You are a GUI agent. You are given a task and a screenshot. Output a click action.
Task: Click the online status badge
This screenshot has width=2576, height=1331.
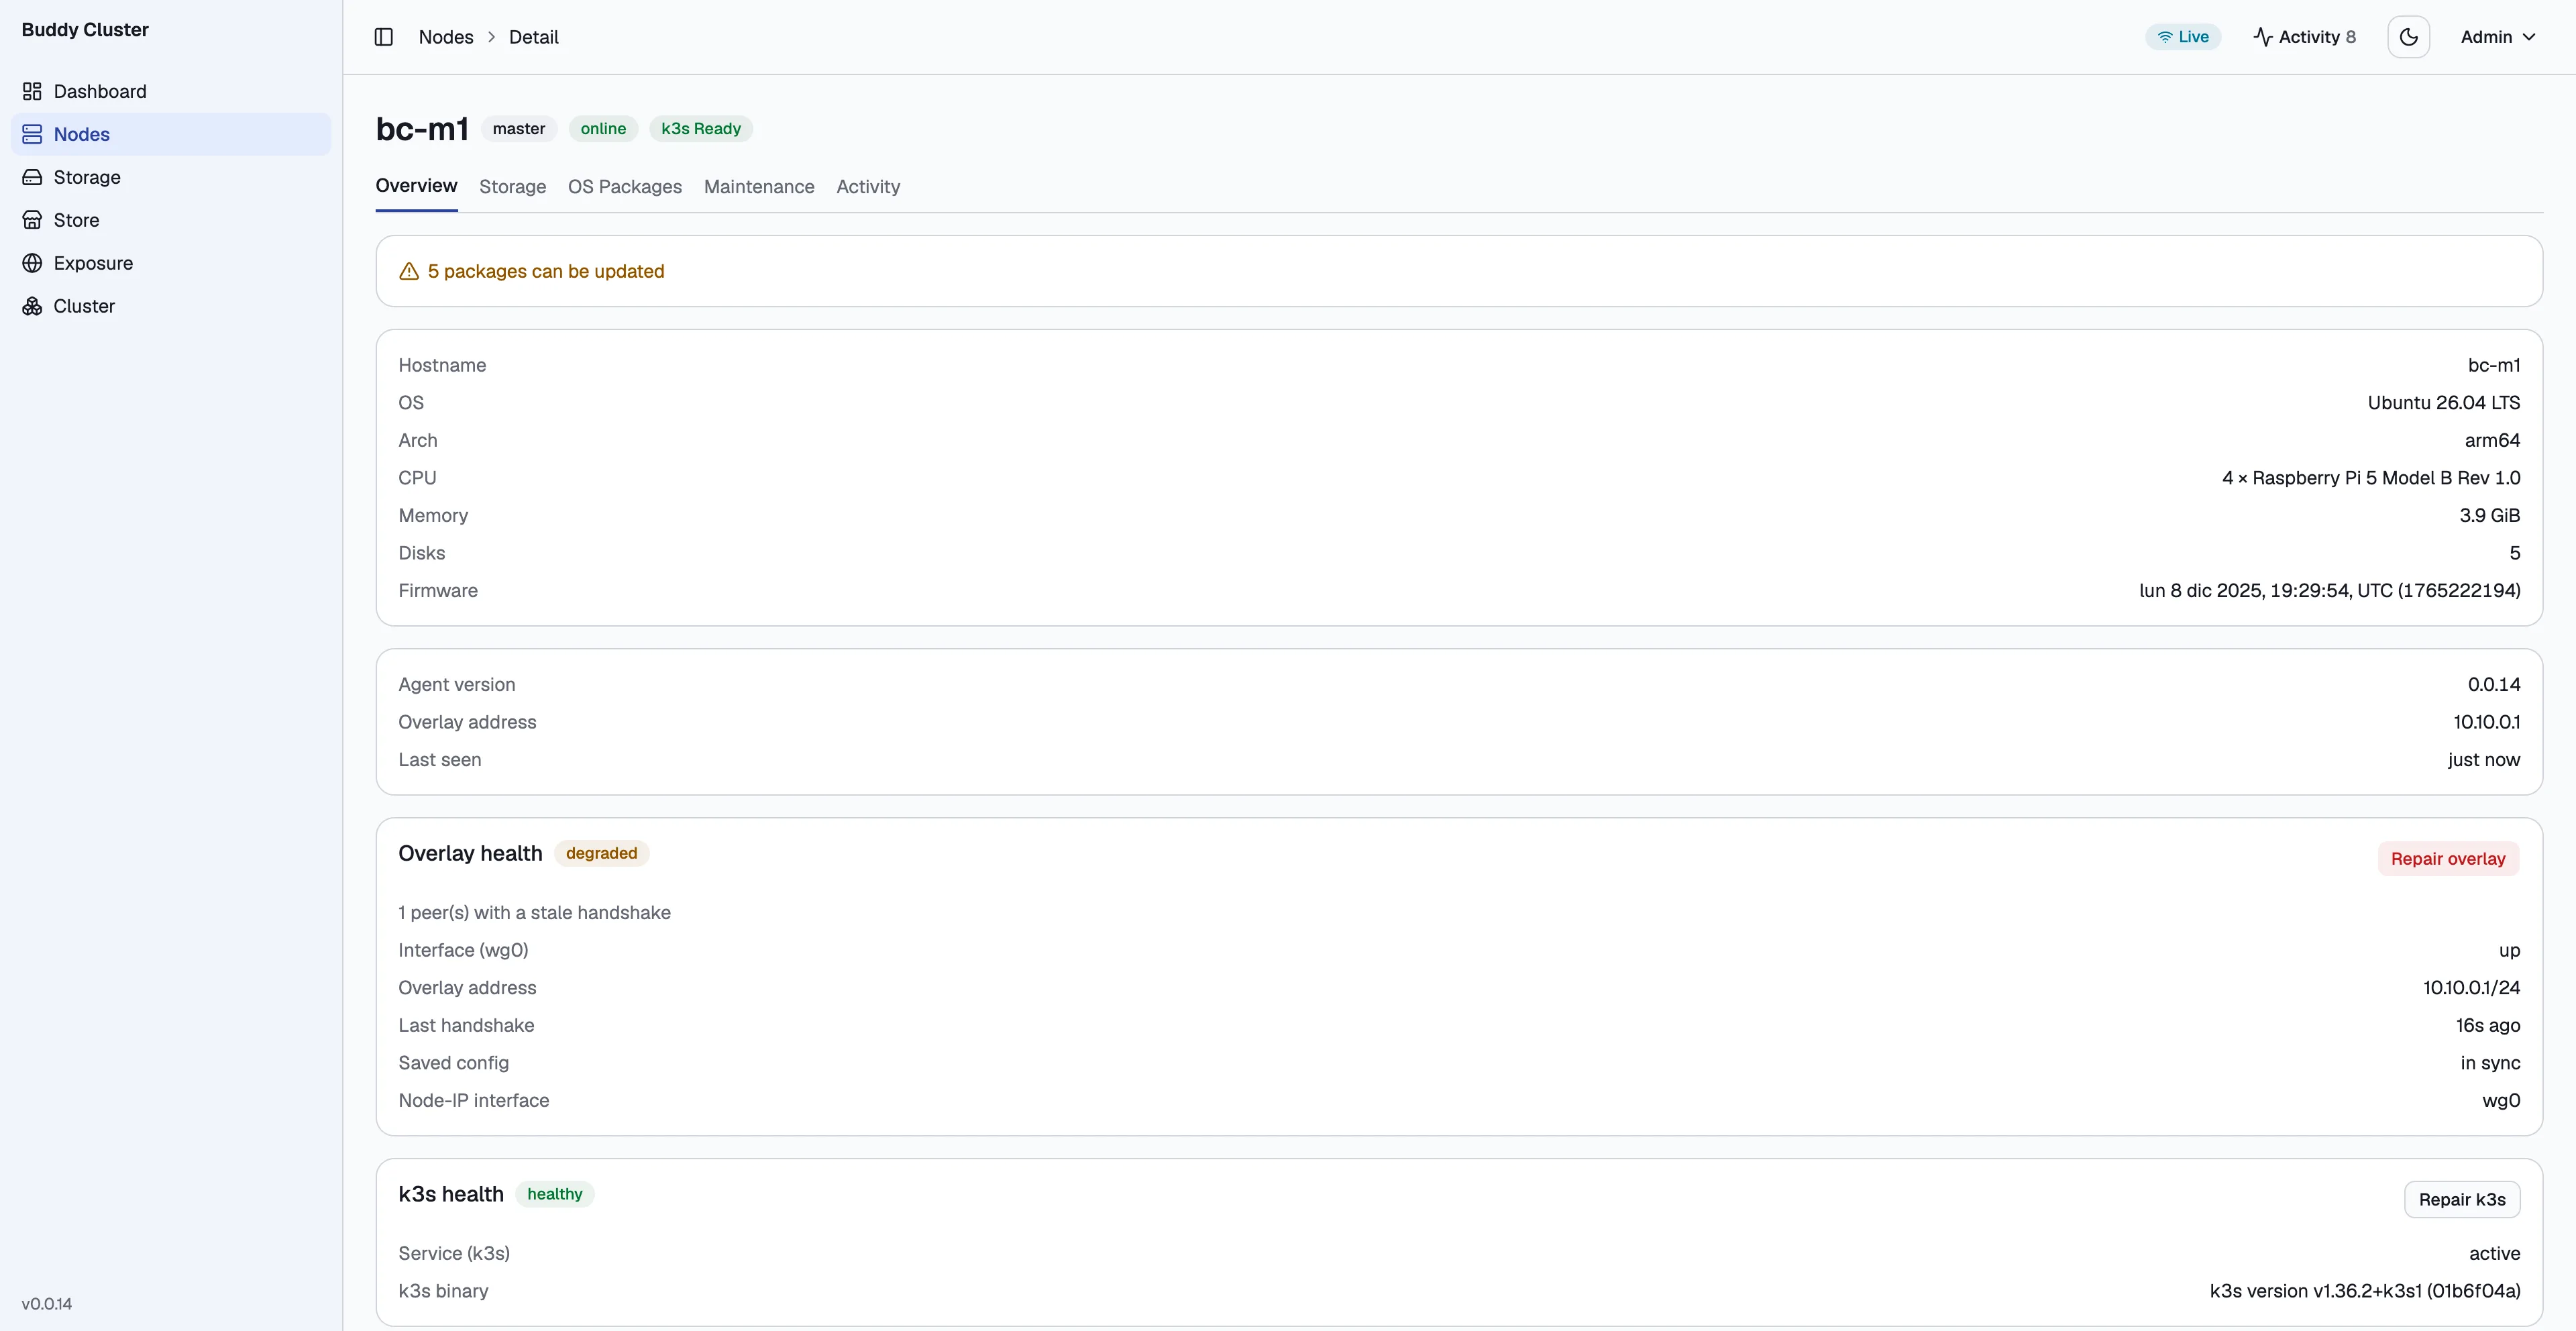603,129
